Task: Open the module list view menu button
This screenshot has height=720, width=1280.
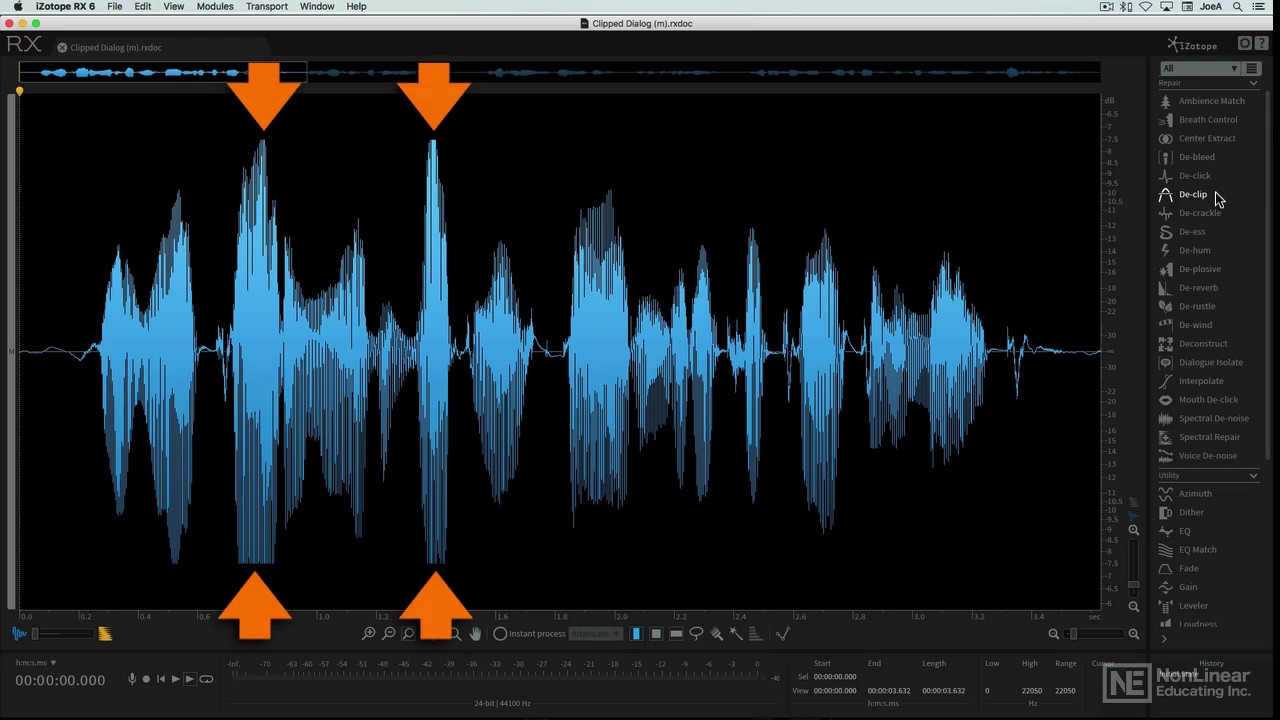Action: point(1251,68)
